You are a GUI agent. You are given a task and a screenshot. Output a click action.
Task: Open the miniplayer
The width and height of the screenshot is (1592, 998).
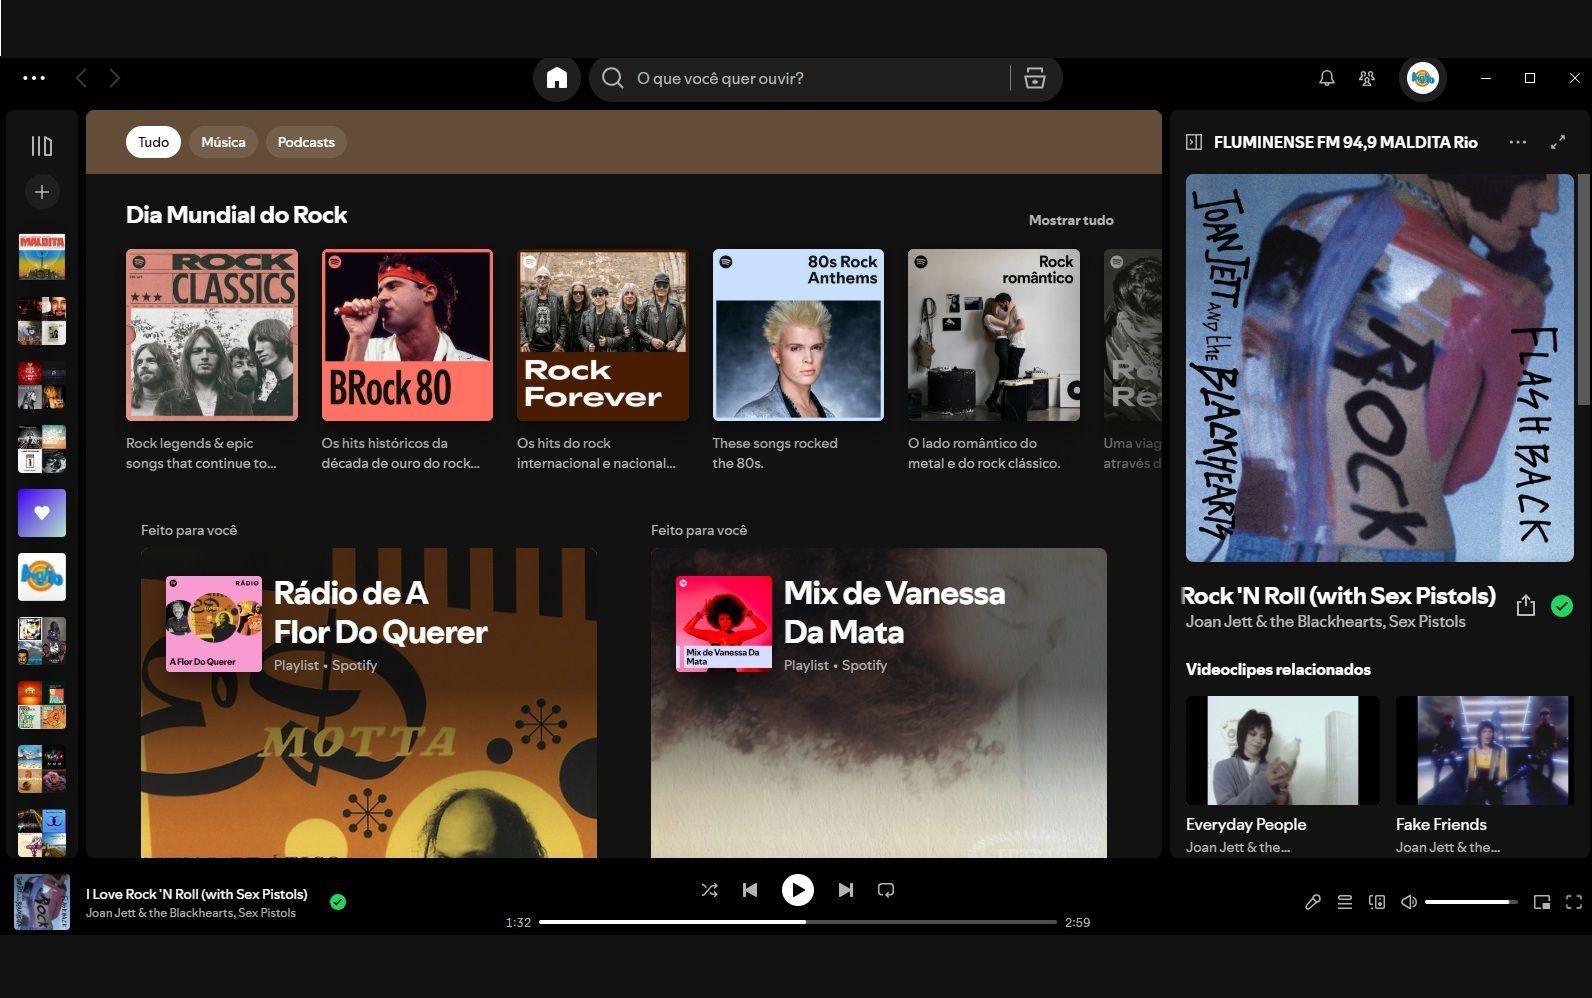(1542, 902)
